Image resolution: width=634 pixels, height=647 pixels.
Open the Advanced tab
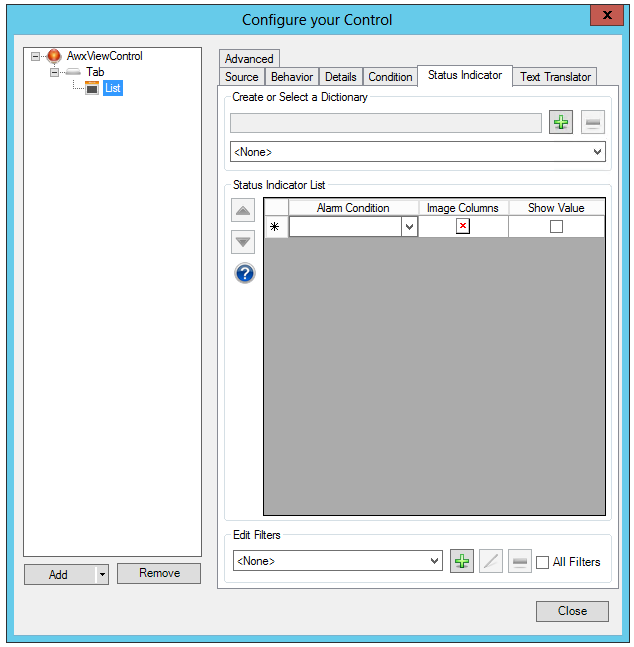point(249,59)
